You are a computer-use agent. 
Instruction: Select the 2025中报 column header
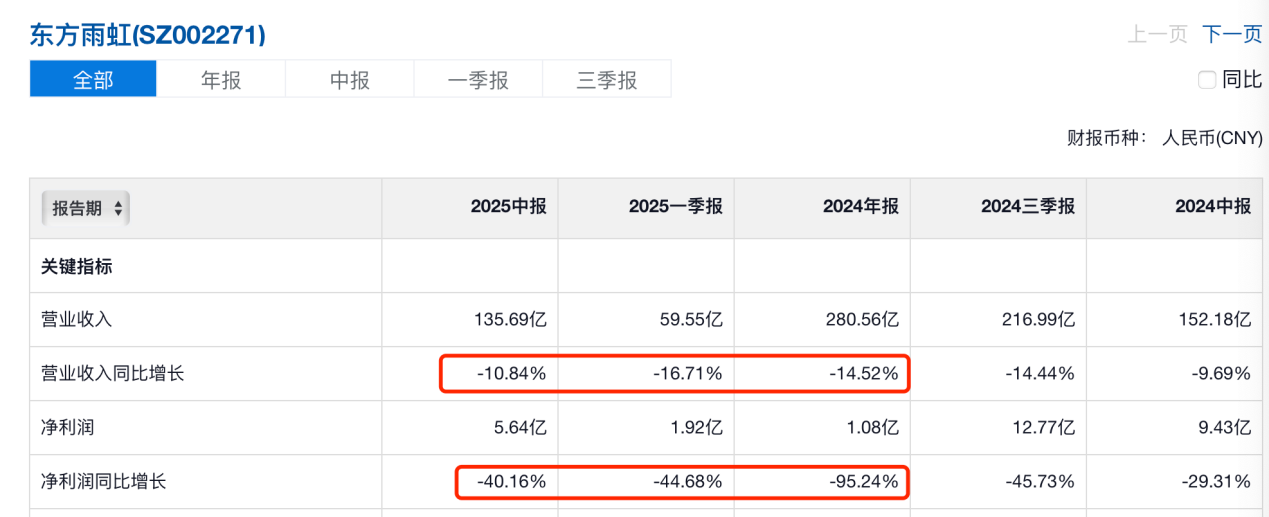[509, 207]
